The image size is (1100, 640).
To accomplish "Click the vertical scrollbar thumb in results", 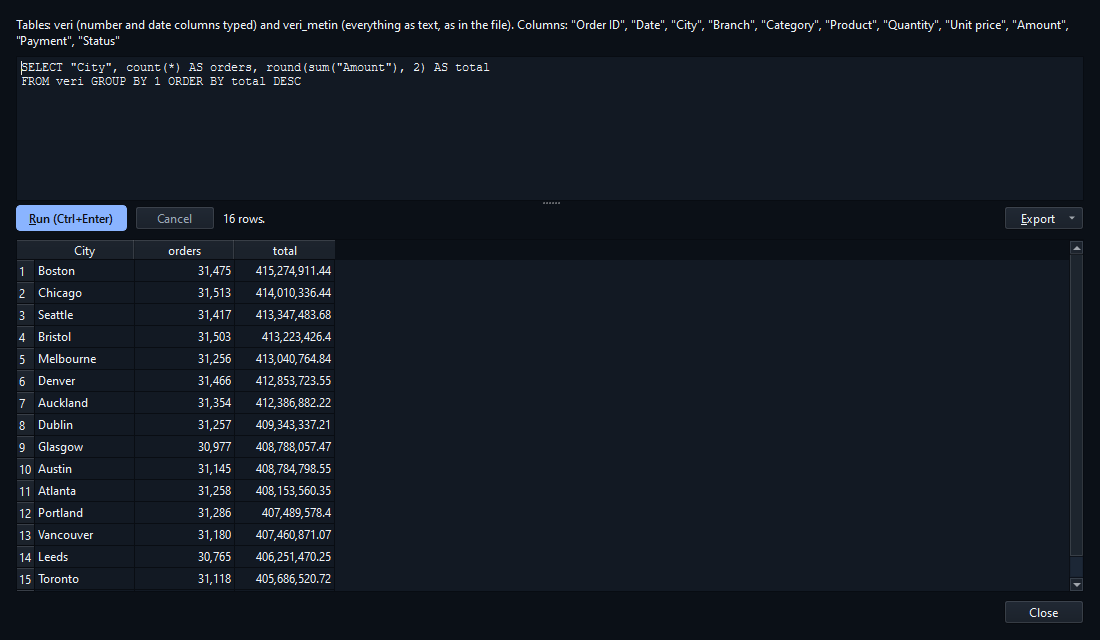I will pos(1076,405).
